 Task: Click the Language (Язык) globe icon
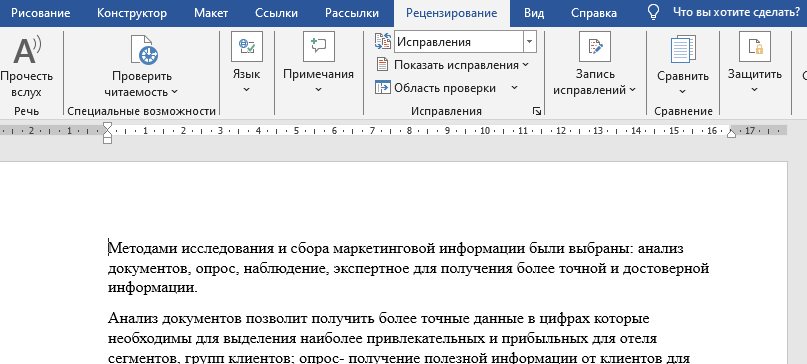click(x=247, y=46)
